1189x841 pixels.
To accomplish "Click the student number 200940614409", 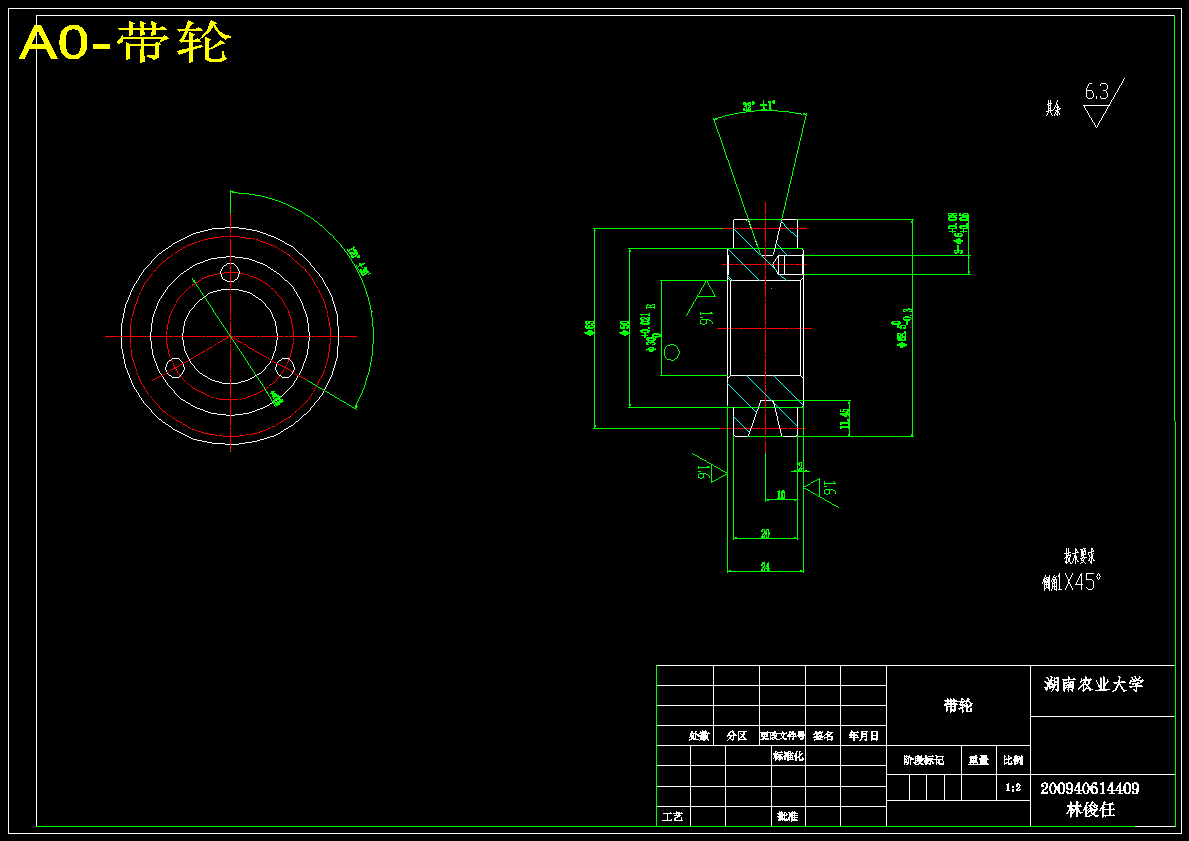I will (x=1090, y=788).
